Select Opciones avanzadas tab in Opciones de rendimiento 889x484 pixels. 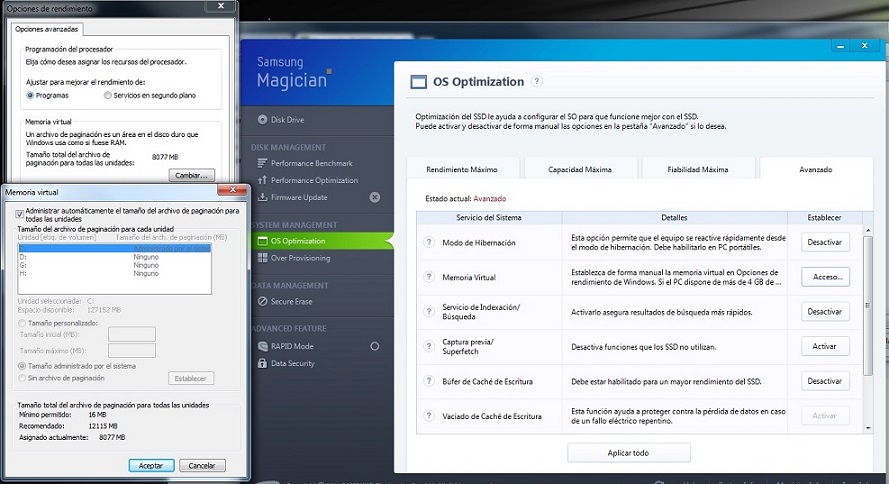pos(46,29)
